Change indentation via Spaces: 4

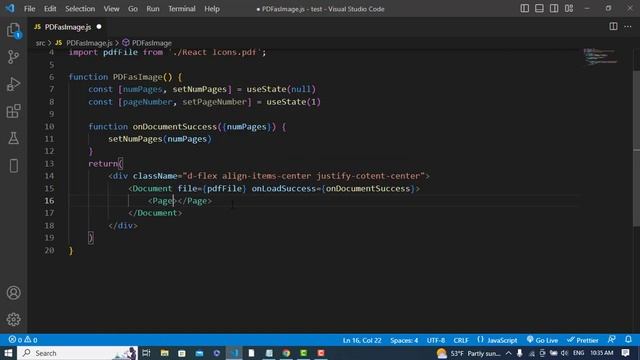click(x=404, y=340)
